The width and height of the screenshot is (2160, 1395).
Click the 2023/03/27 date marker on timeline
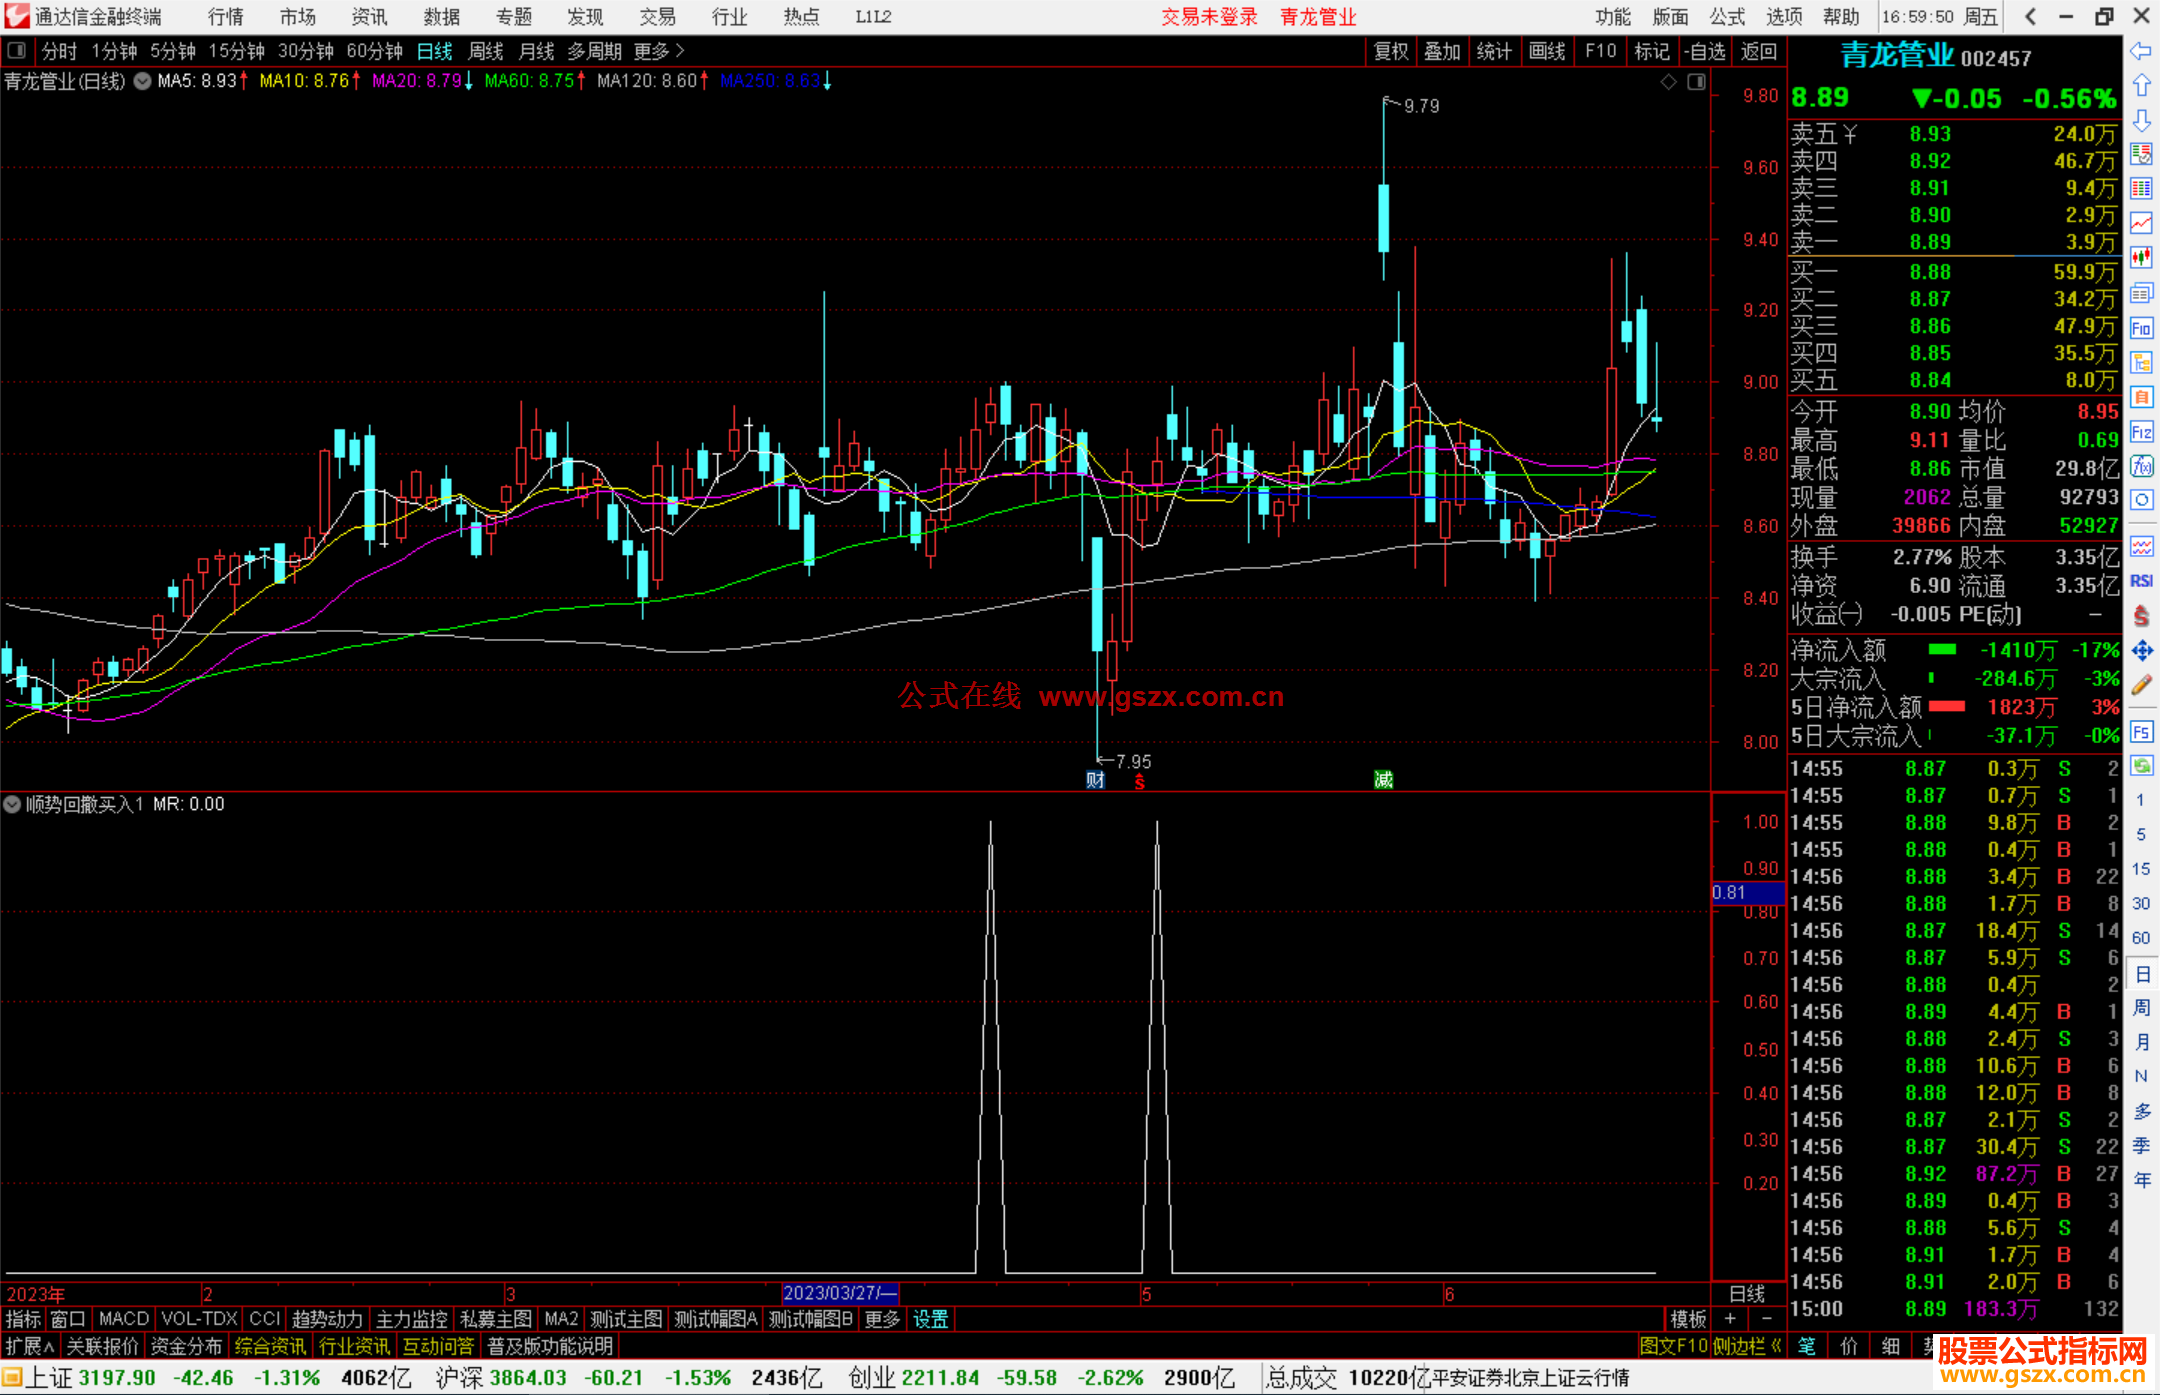click(x=838, y=1293)
